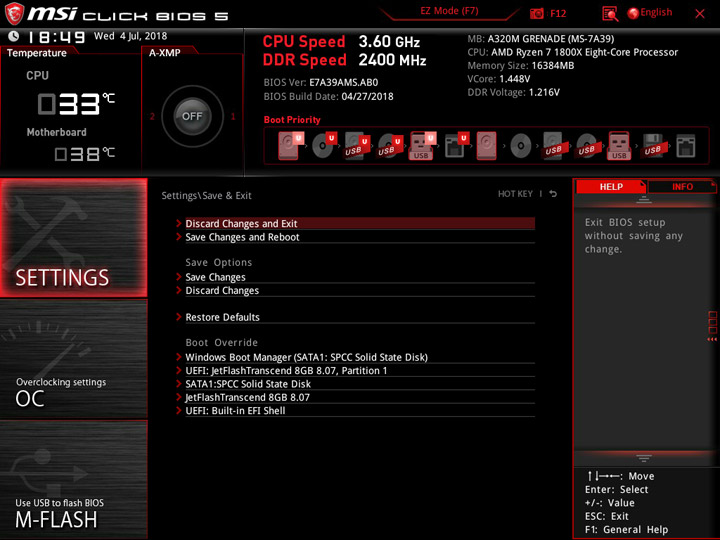Click chevron beside SATA1:SPCC Solid State Disk
The width and height of the screenshot is (720, 540).
click(179, 383)
